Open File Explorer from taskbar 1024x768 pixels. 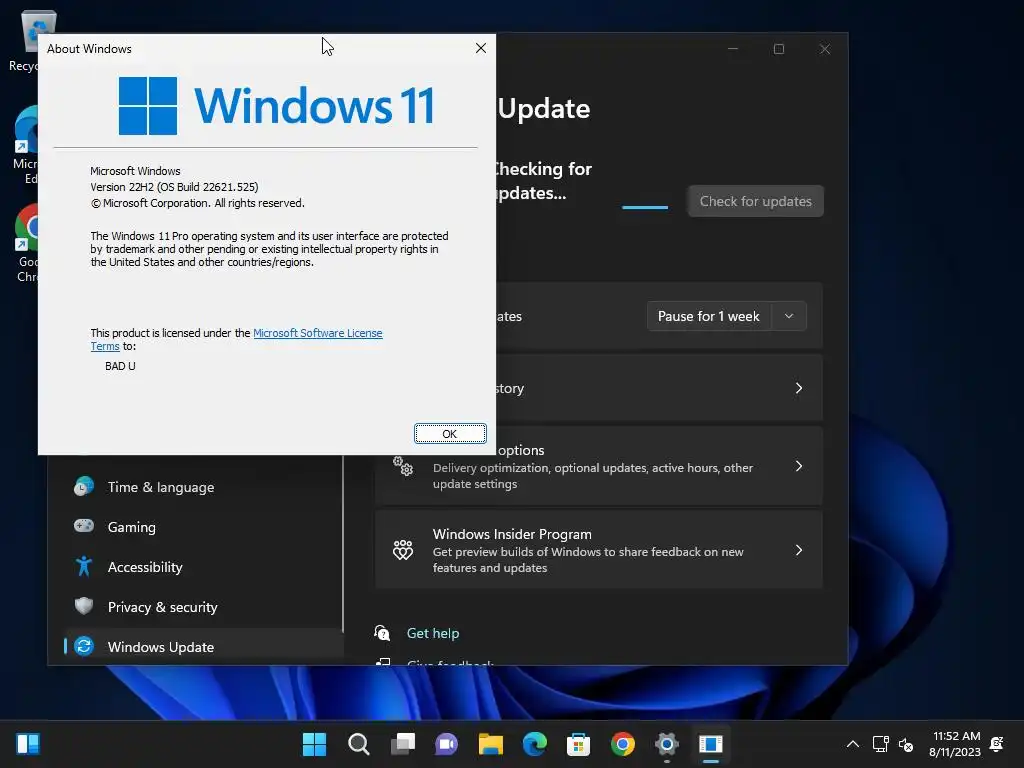coord(490,744)
